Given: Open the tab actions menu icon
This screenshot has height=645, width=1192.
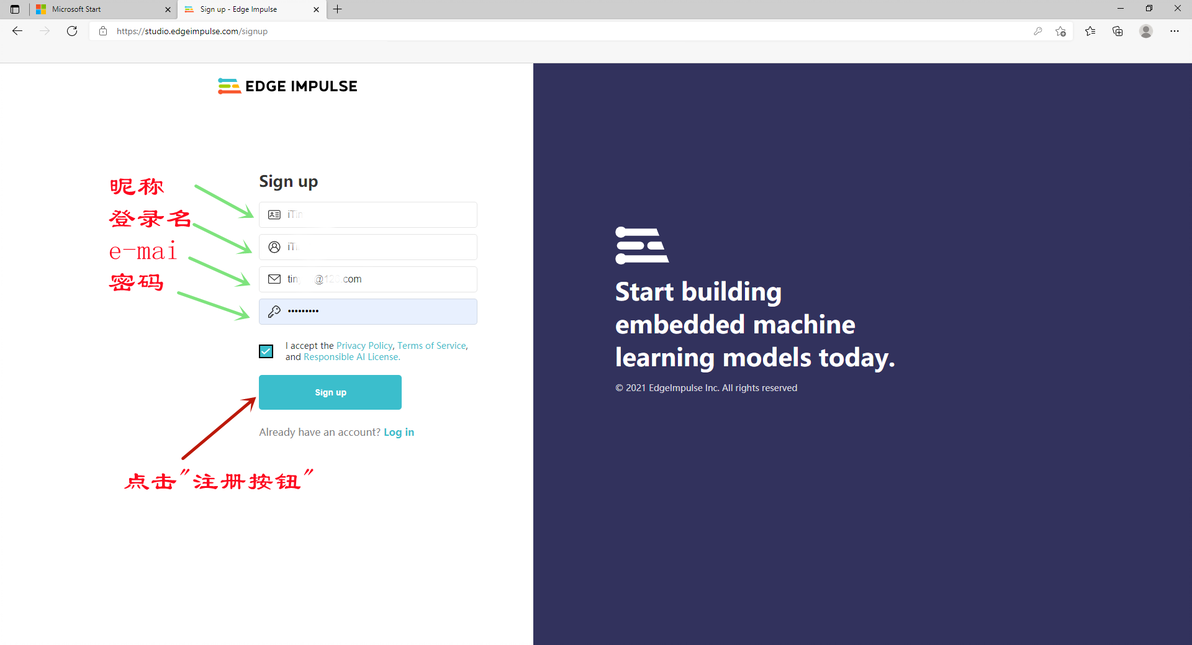Looking at the screenshot, I should [14, 9].
